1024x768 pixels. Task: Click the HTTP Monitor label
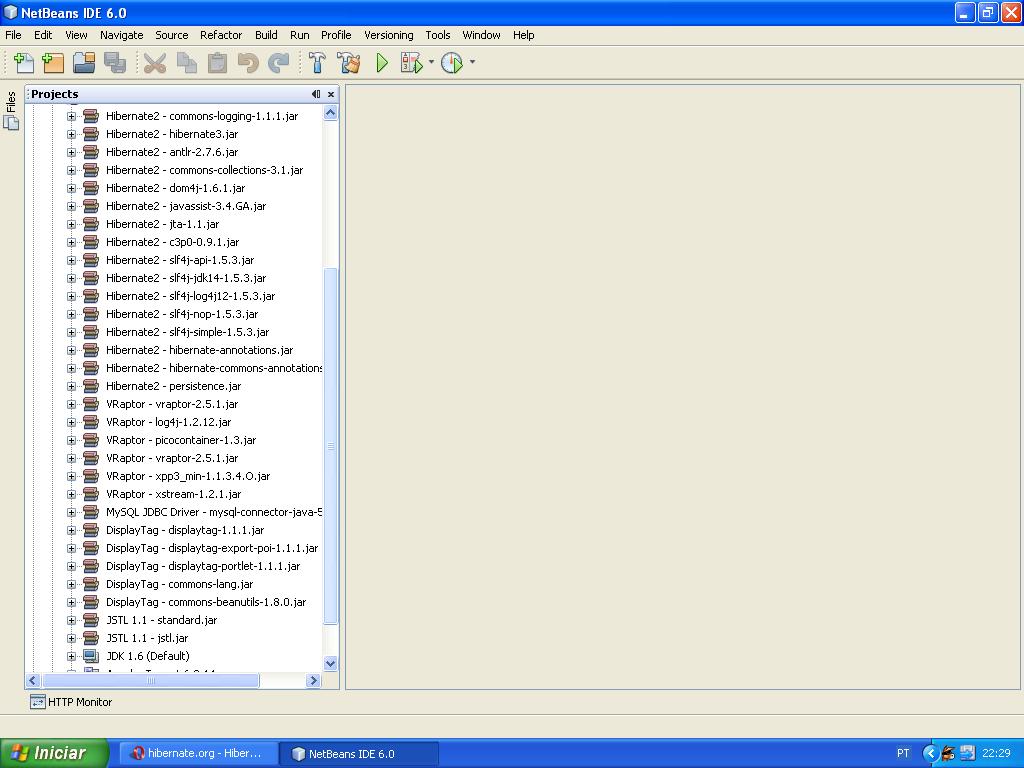[x=80, y=702]
